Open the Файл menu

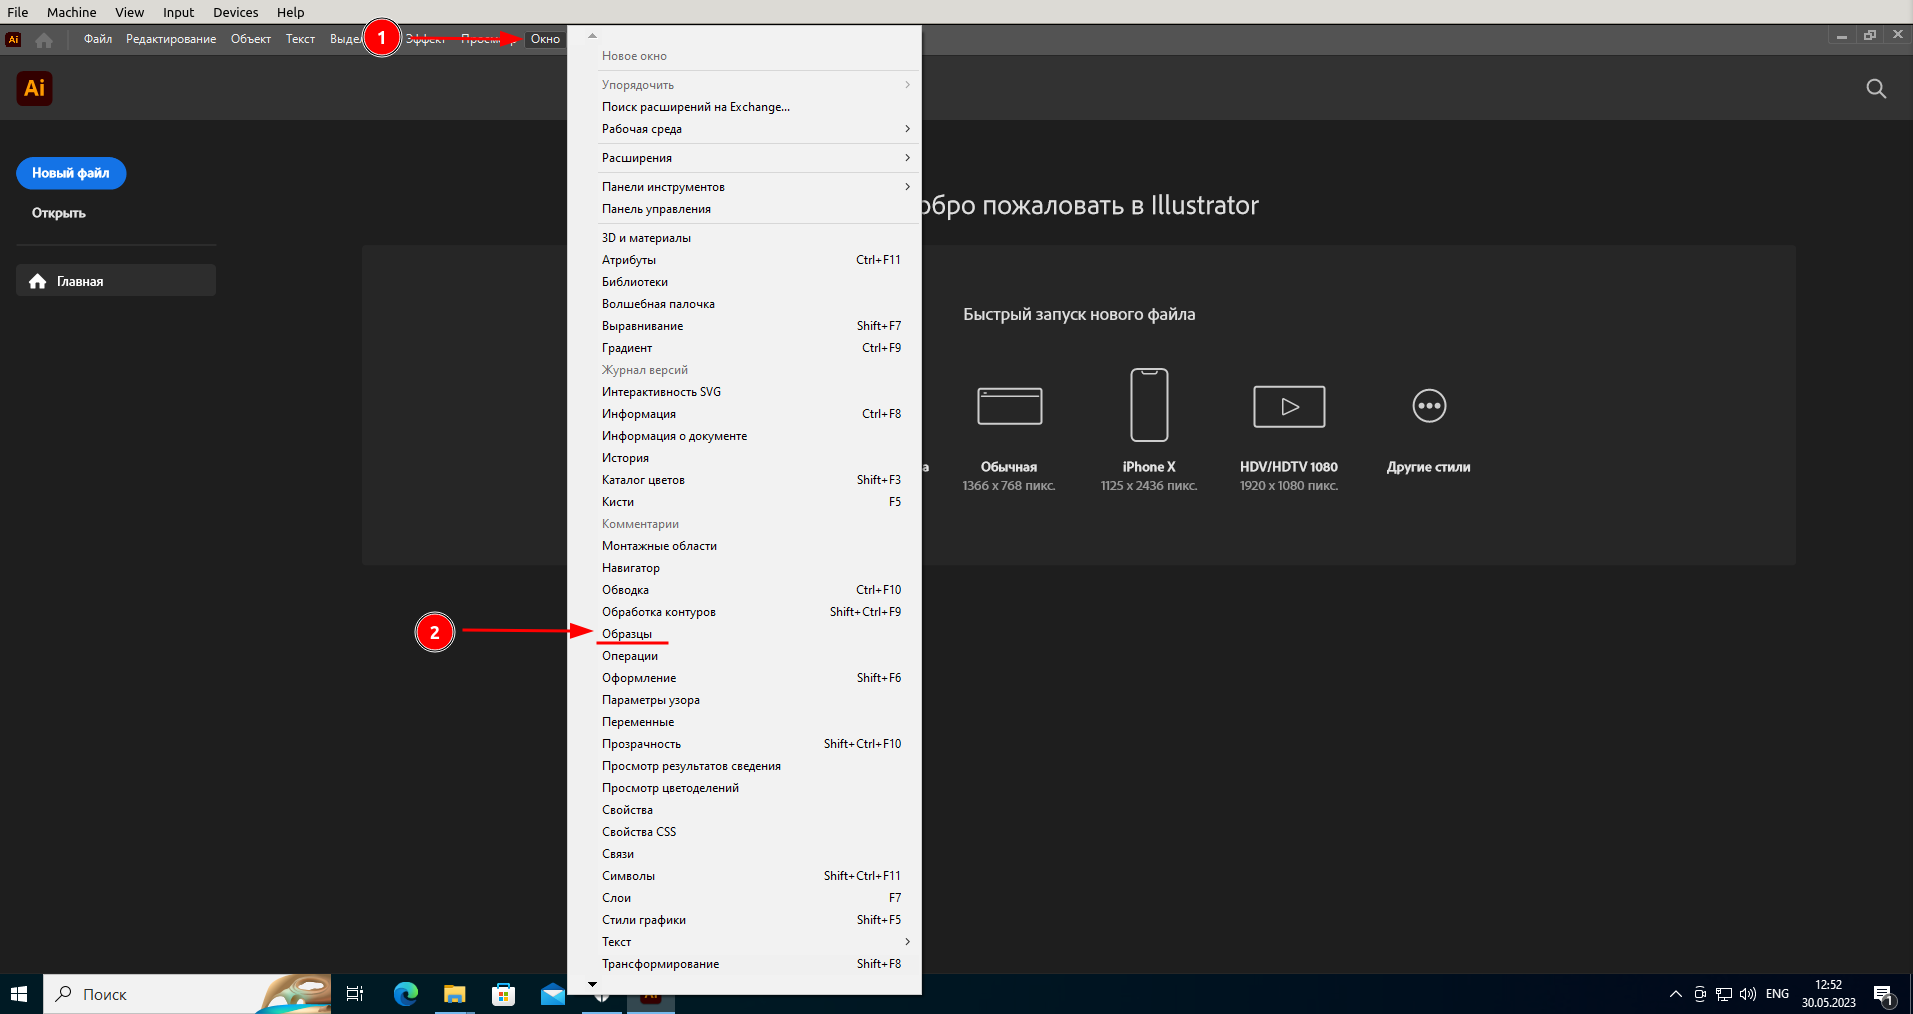(98, 39)
